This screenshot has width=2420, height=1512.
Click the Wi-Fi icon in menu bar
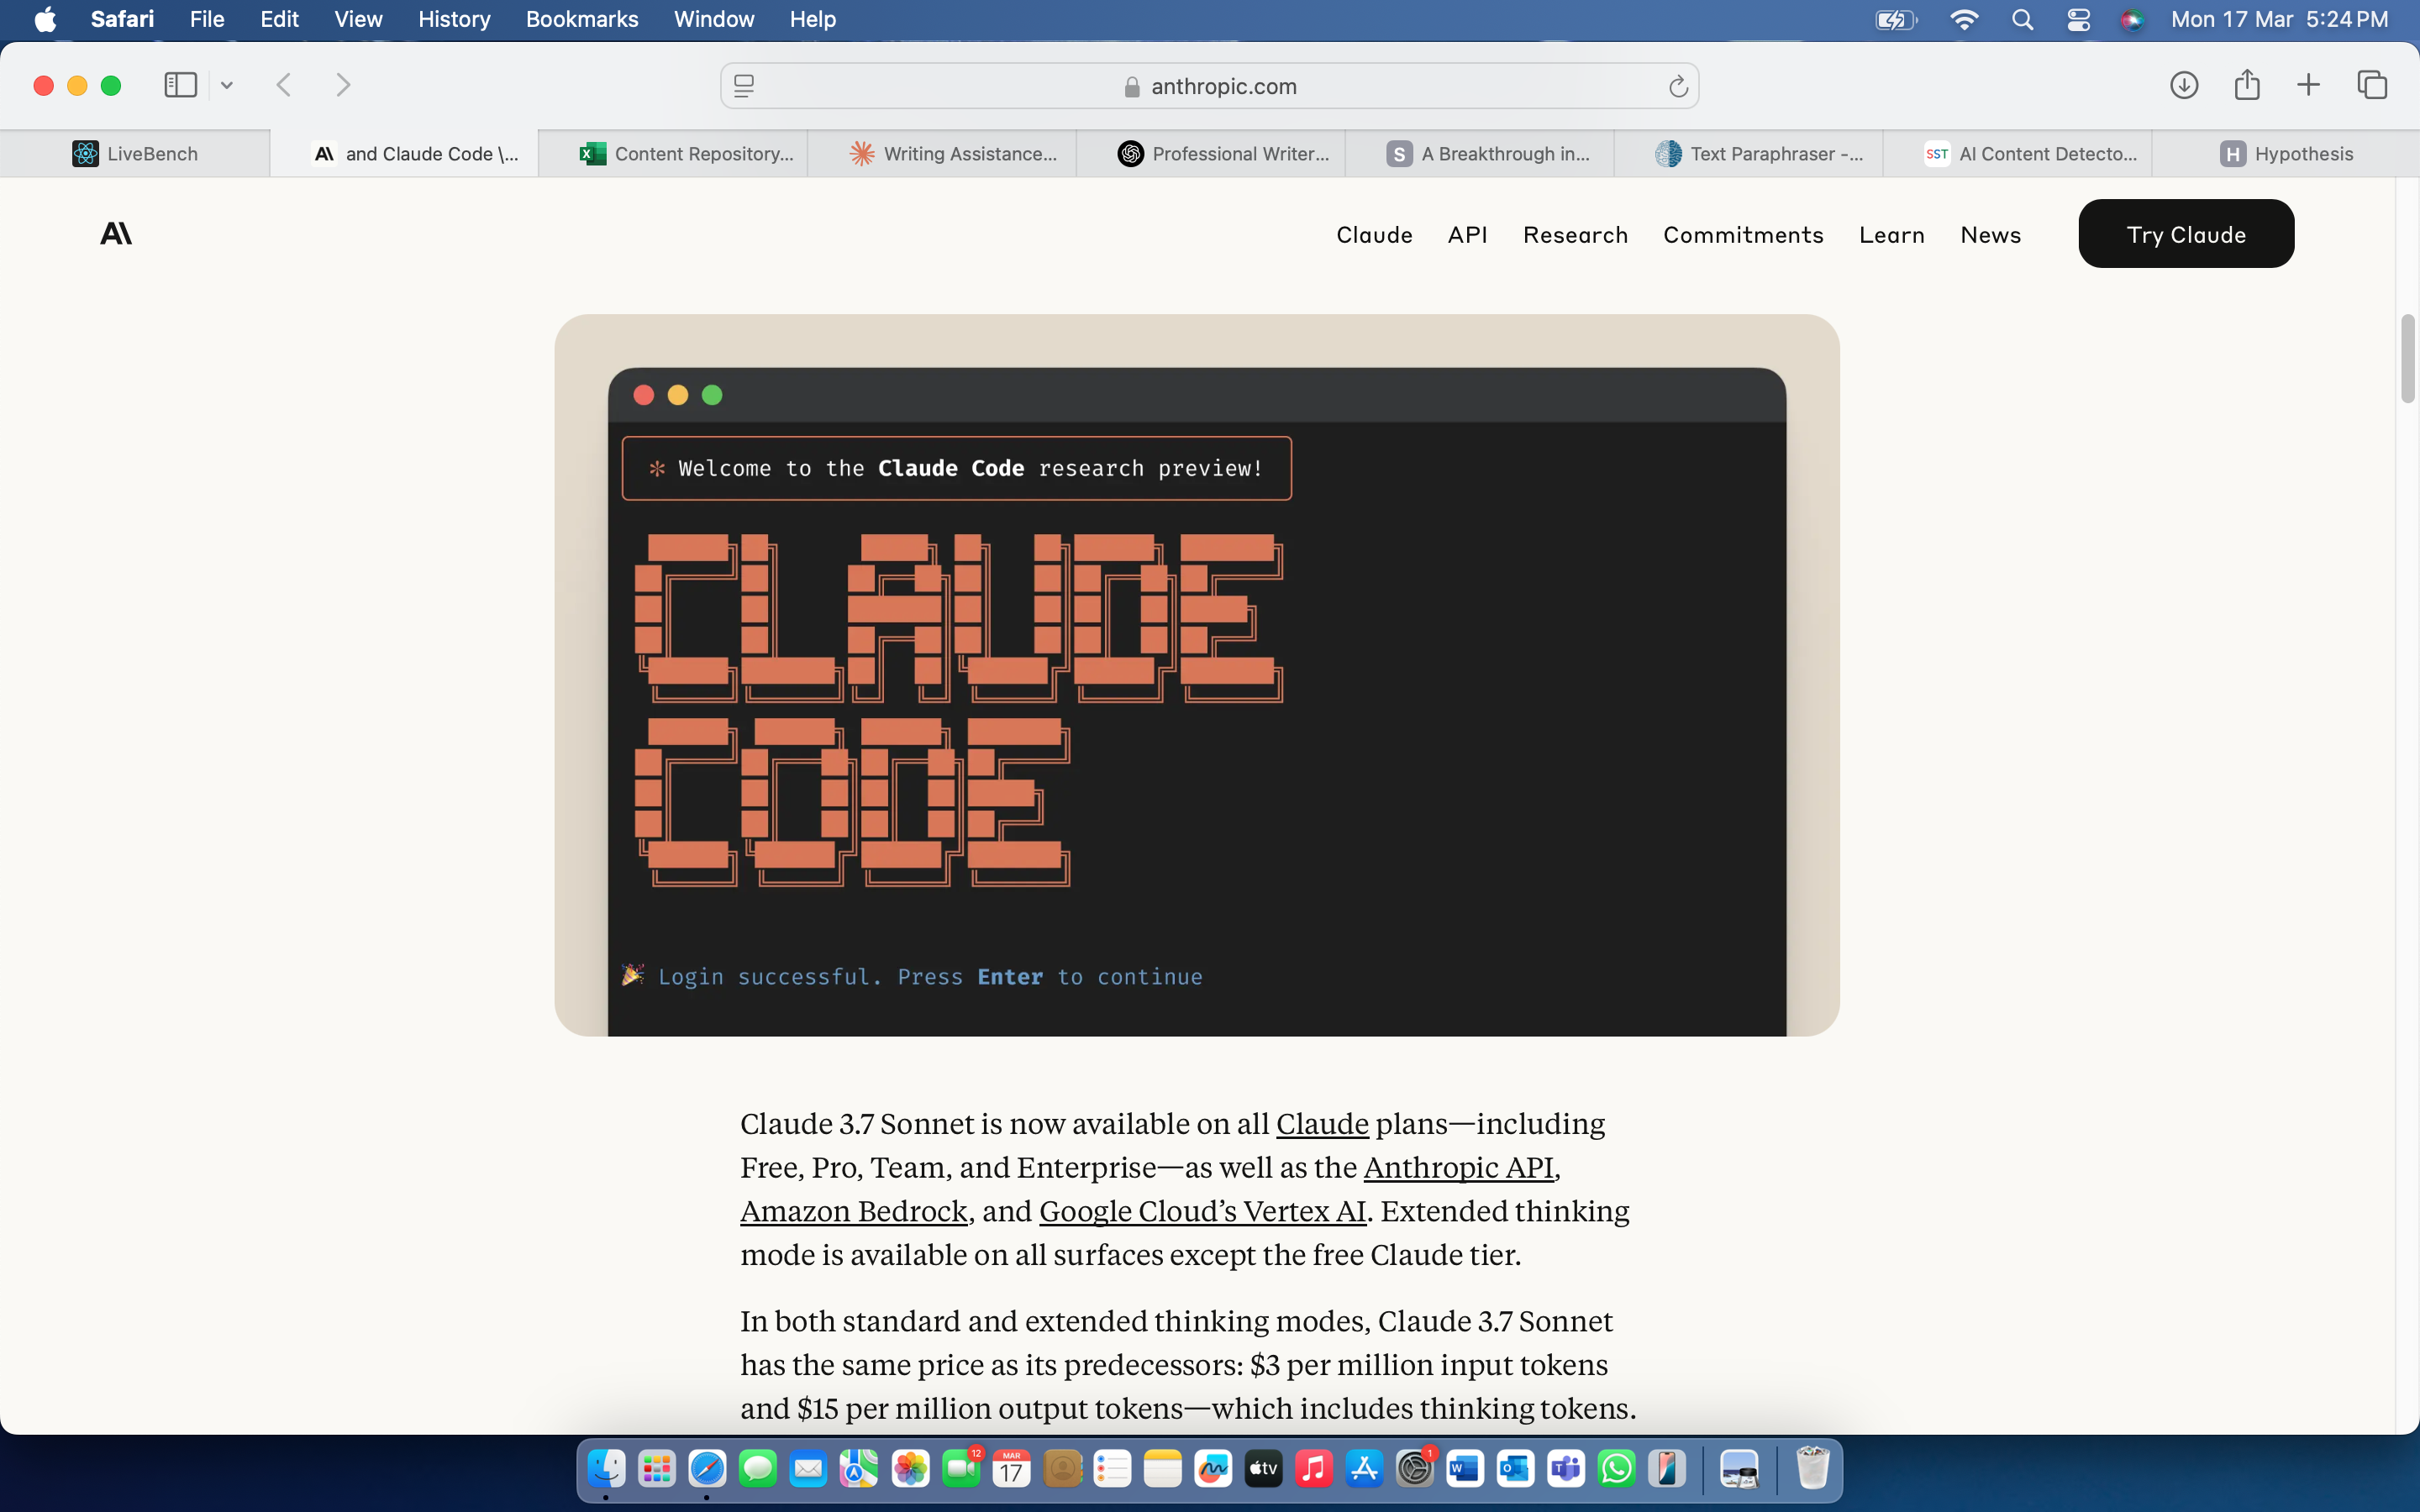point(1964,20)
